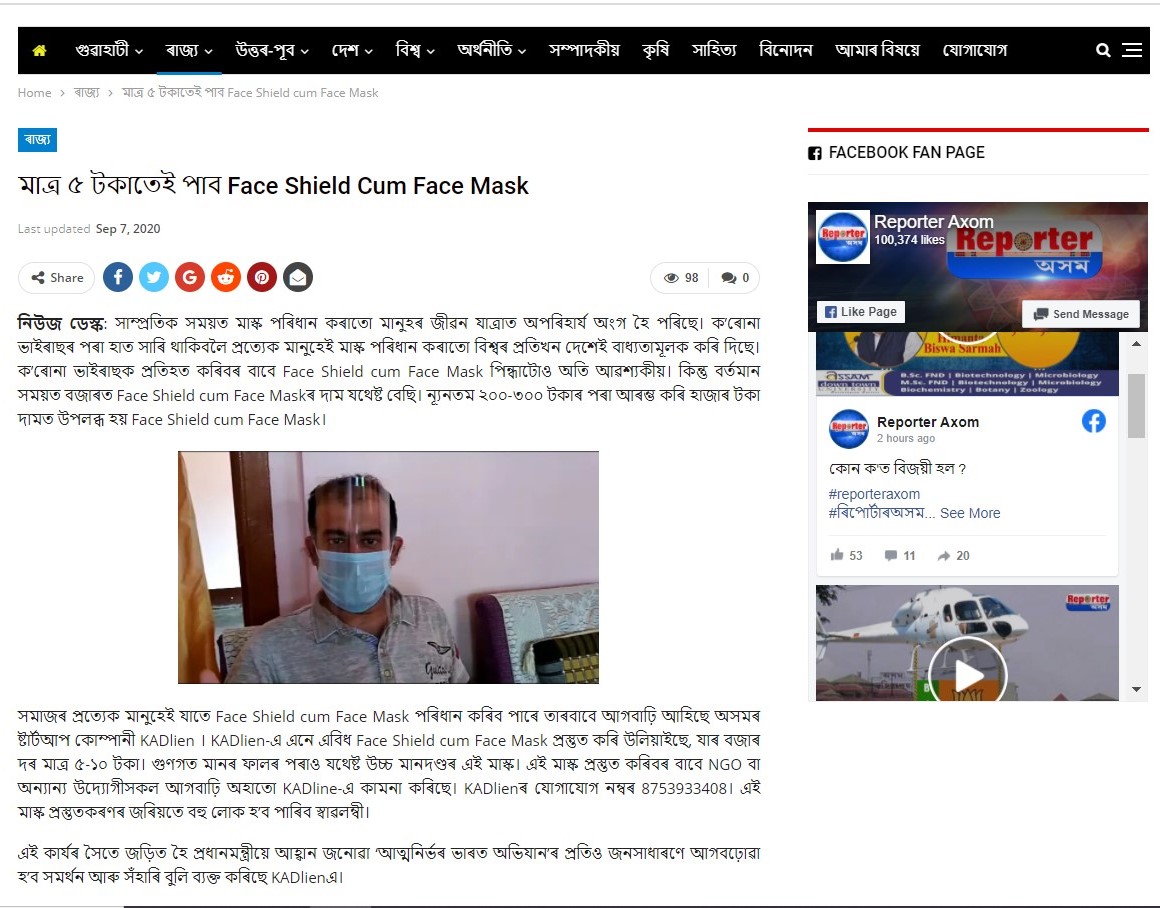Share article on Facebook icon
1160x908 pixels.
click(x=118, y=278)
